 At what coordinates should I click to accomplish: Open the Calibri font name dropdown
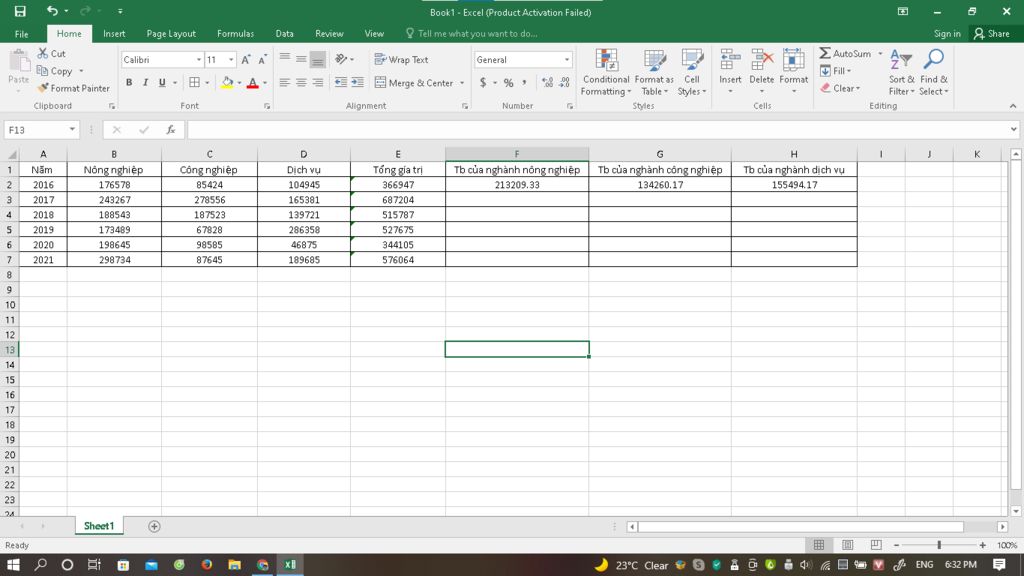click(x=199, y=59)
